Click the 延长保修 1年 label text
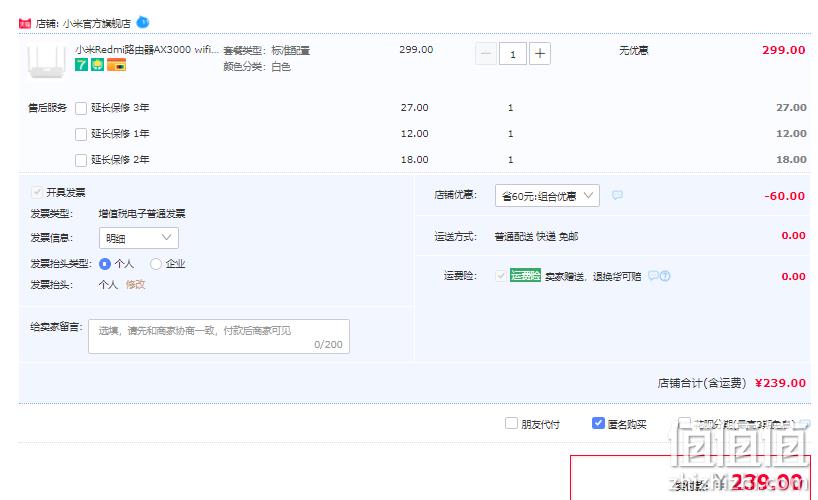This screenshot has width=818, height=500. (121, 134)
